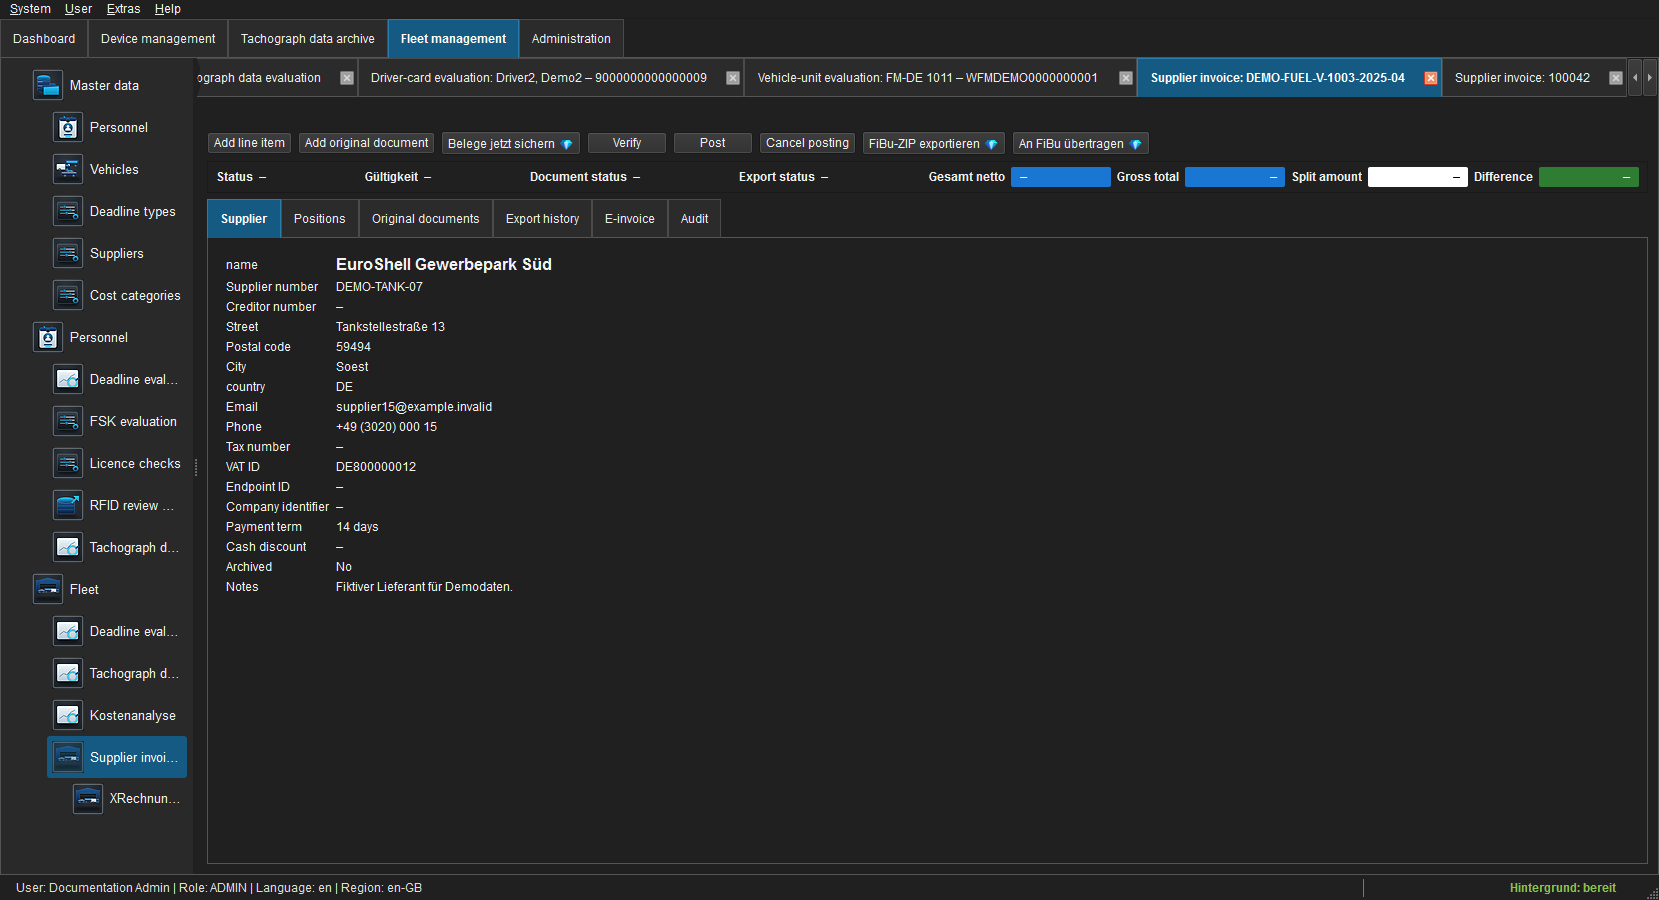Image resolution: width=1659 pixels, height=900 pixels.
Task: Open the Suppliers sidebar icon
Action: pyautogui.click(x=67, y=253)
